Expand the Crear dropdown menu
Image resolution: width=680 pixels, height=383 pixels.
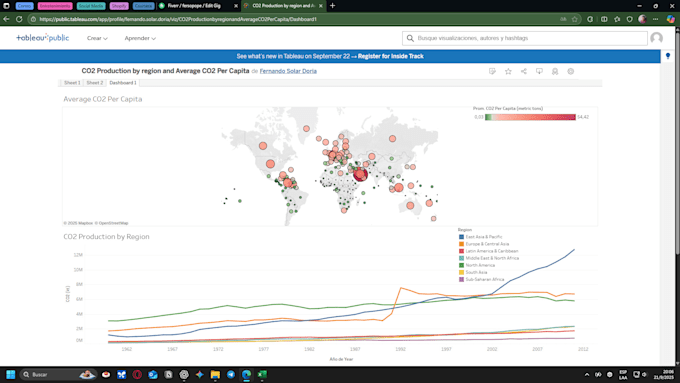click(97, 38)
